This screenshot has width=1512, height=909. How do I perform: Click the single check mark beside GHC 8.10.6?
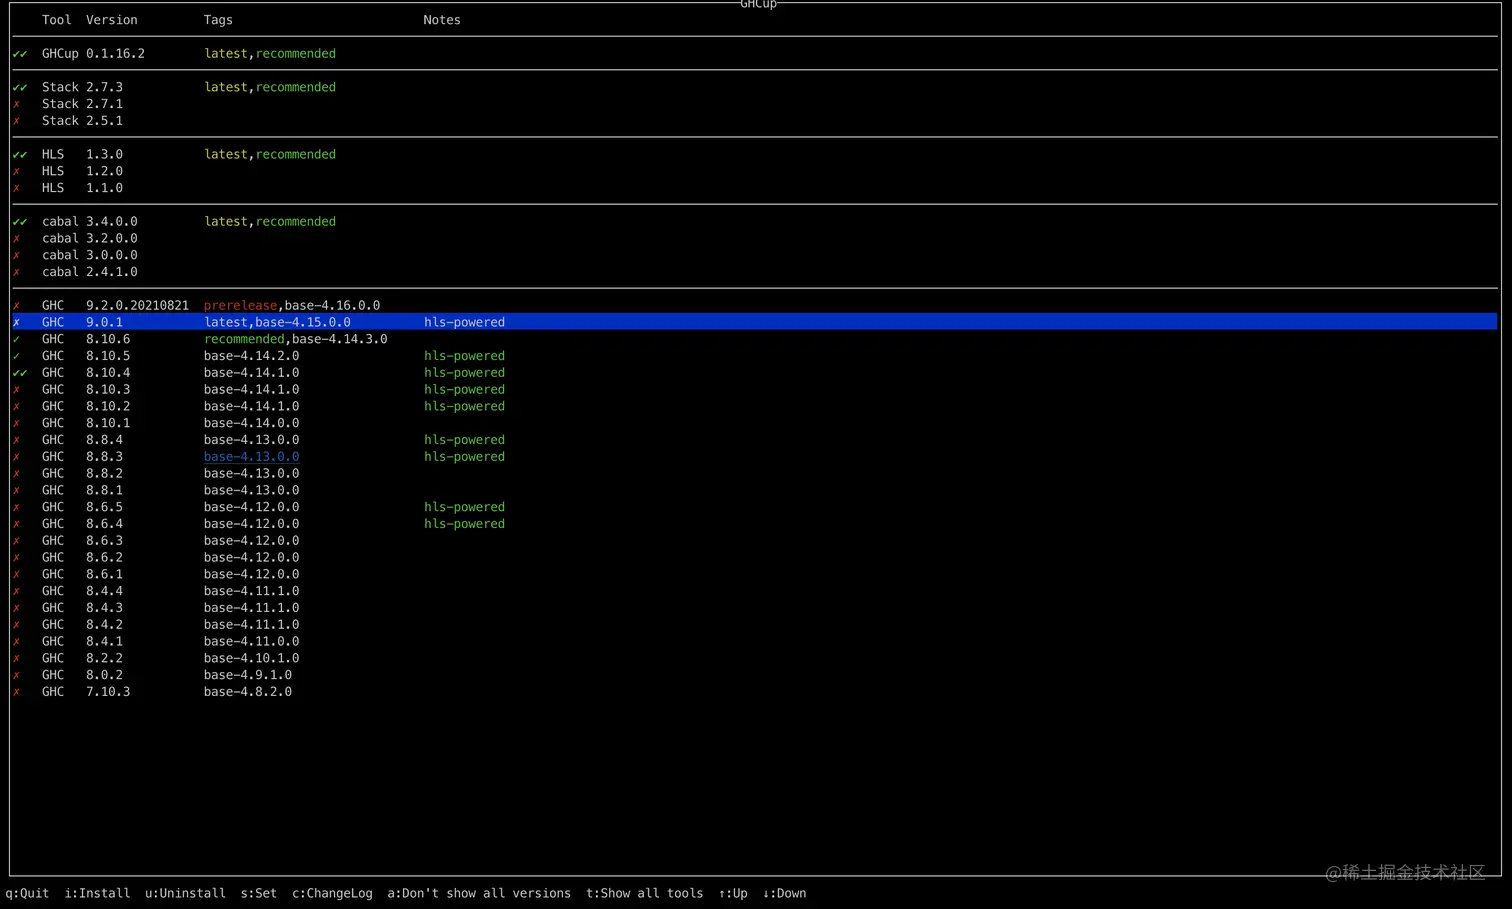[x=16, y=340]
